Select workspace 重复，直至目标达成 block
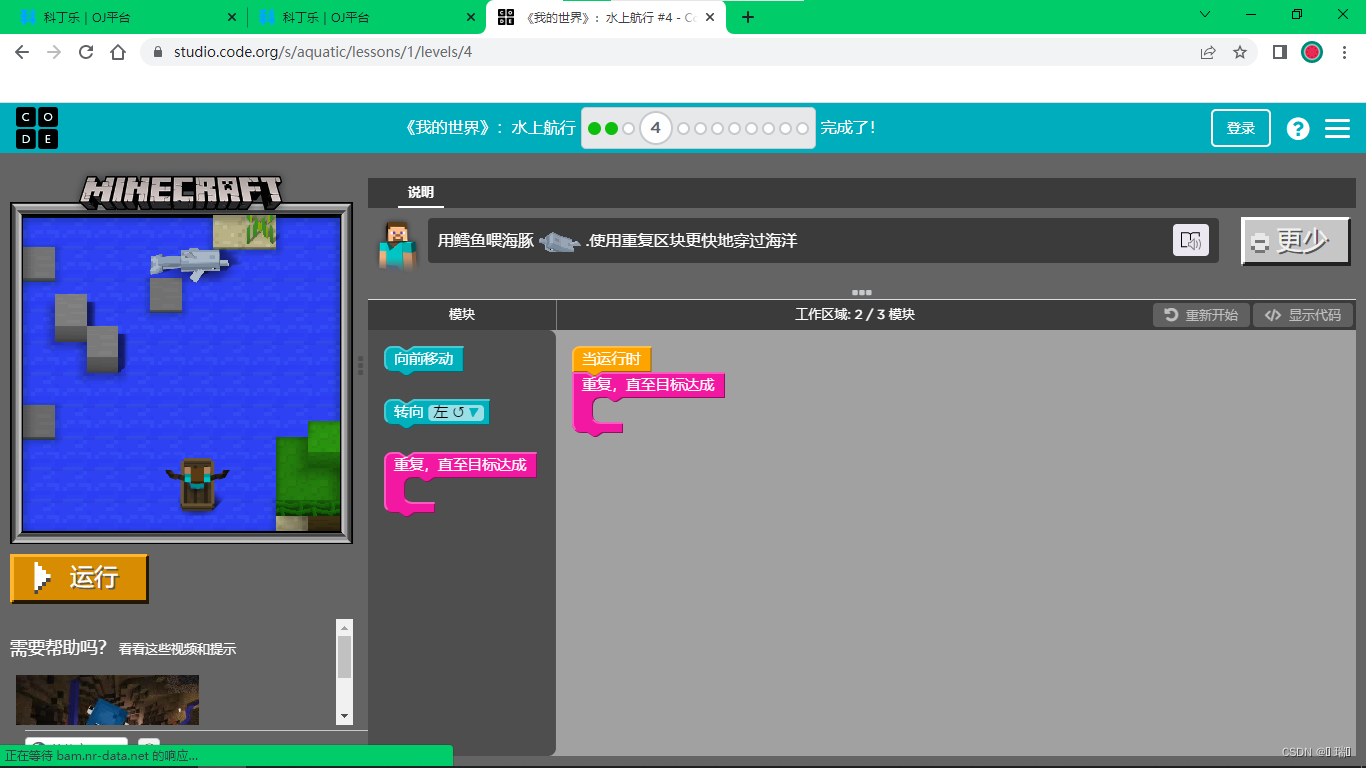Viewport: 1366px width, 768px height. 648,402
